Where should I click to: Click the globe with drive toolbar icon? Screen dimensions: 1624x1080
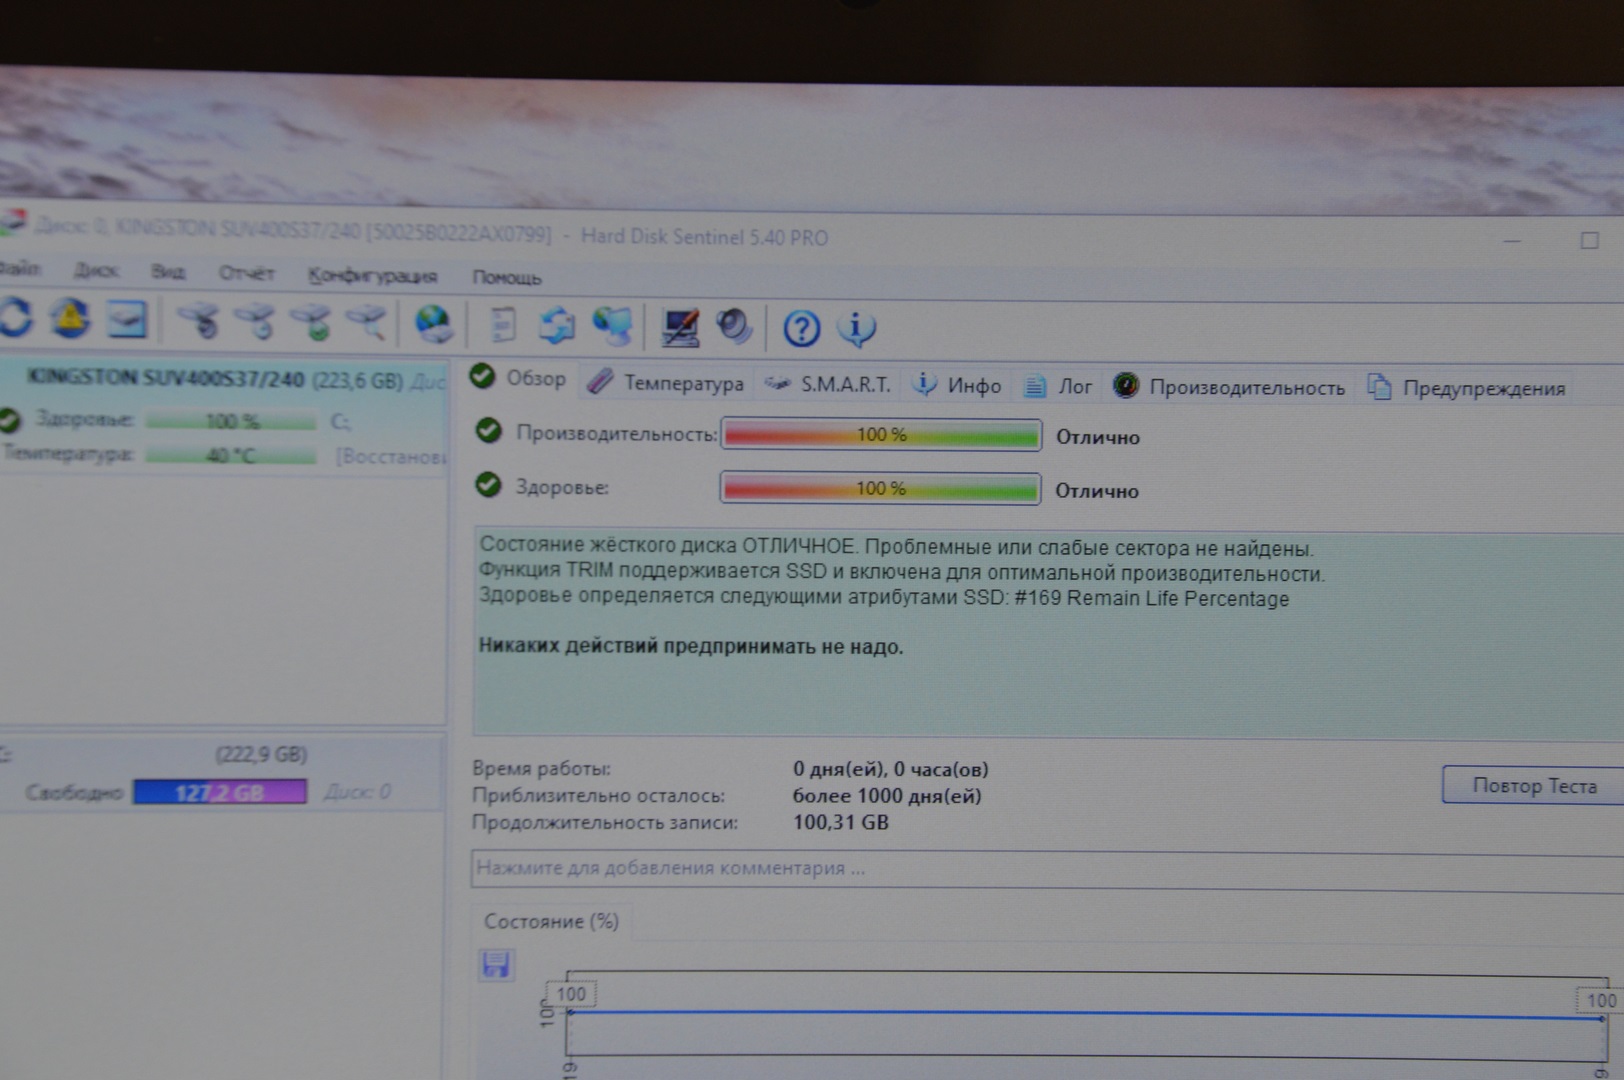433,324
